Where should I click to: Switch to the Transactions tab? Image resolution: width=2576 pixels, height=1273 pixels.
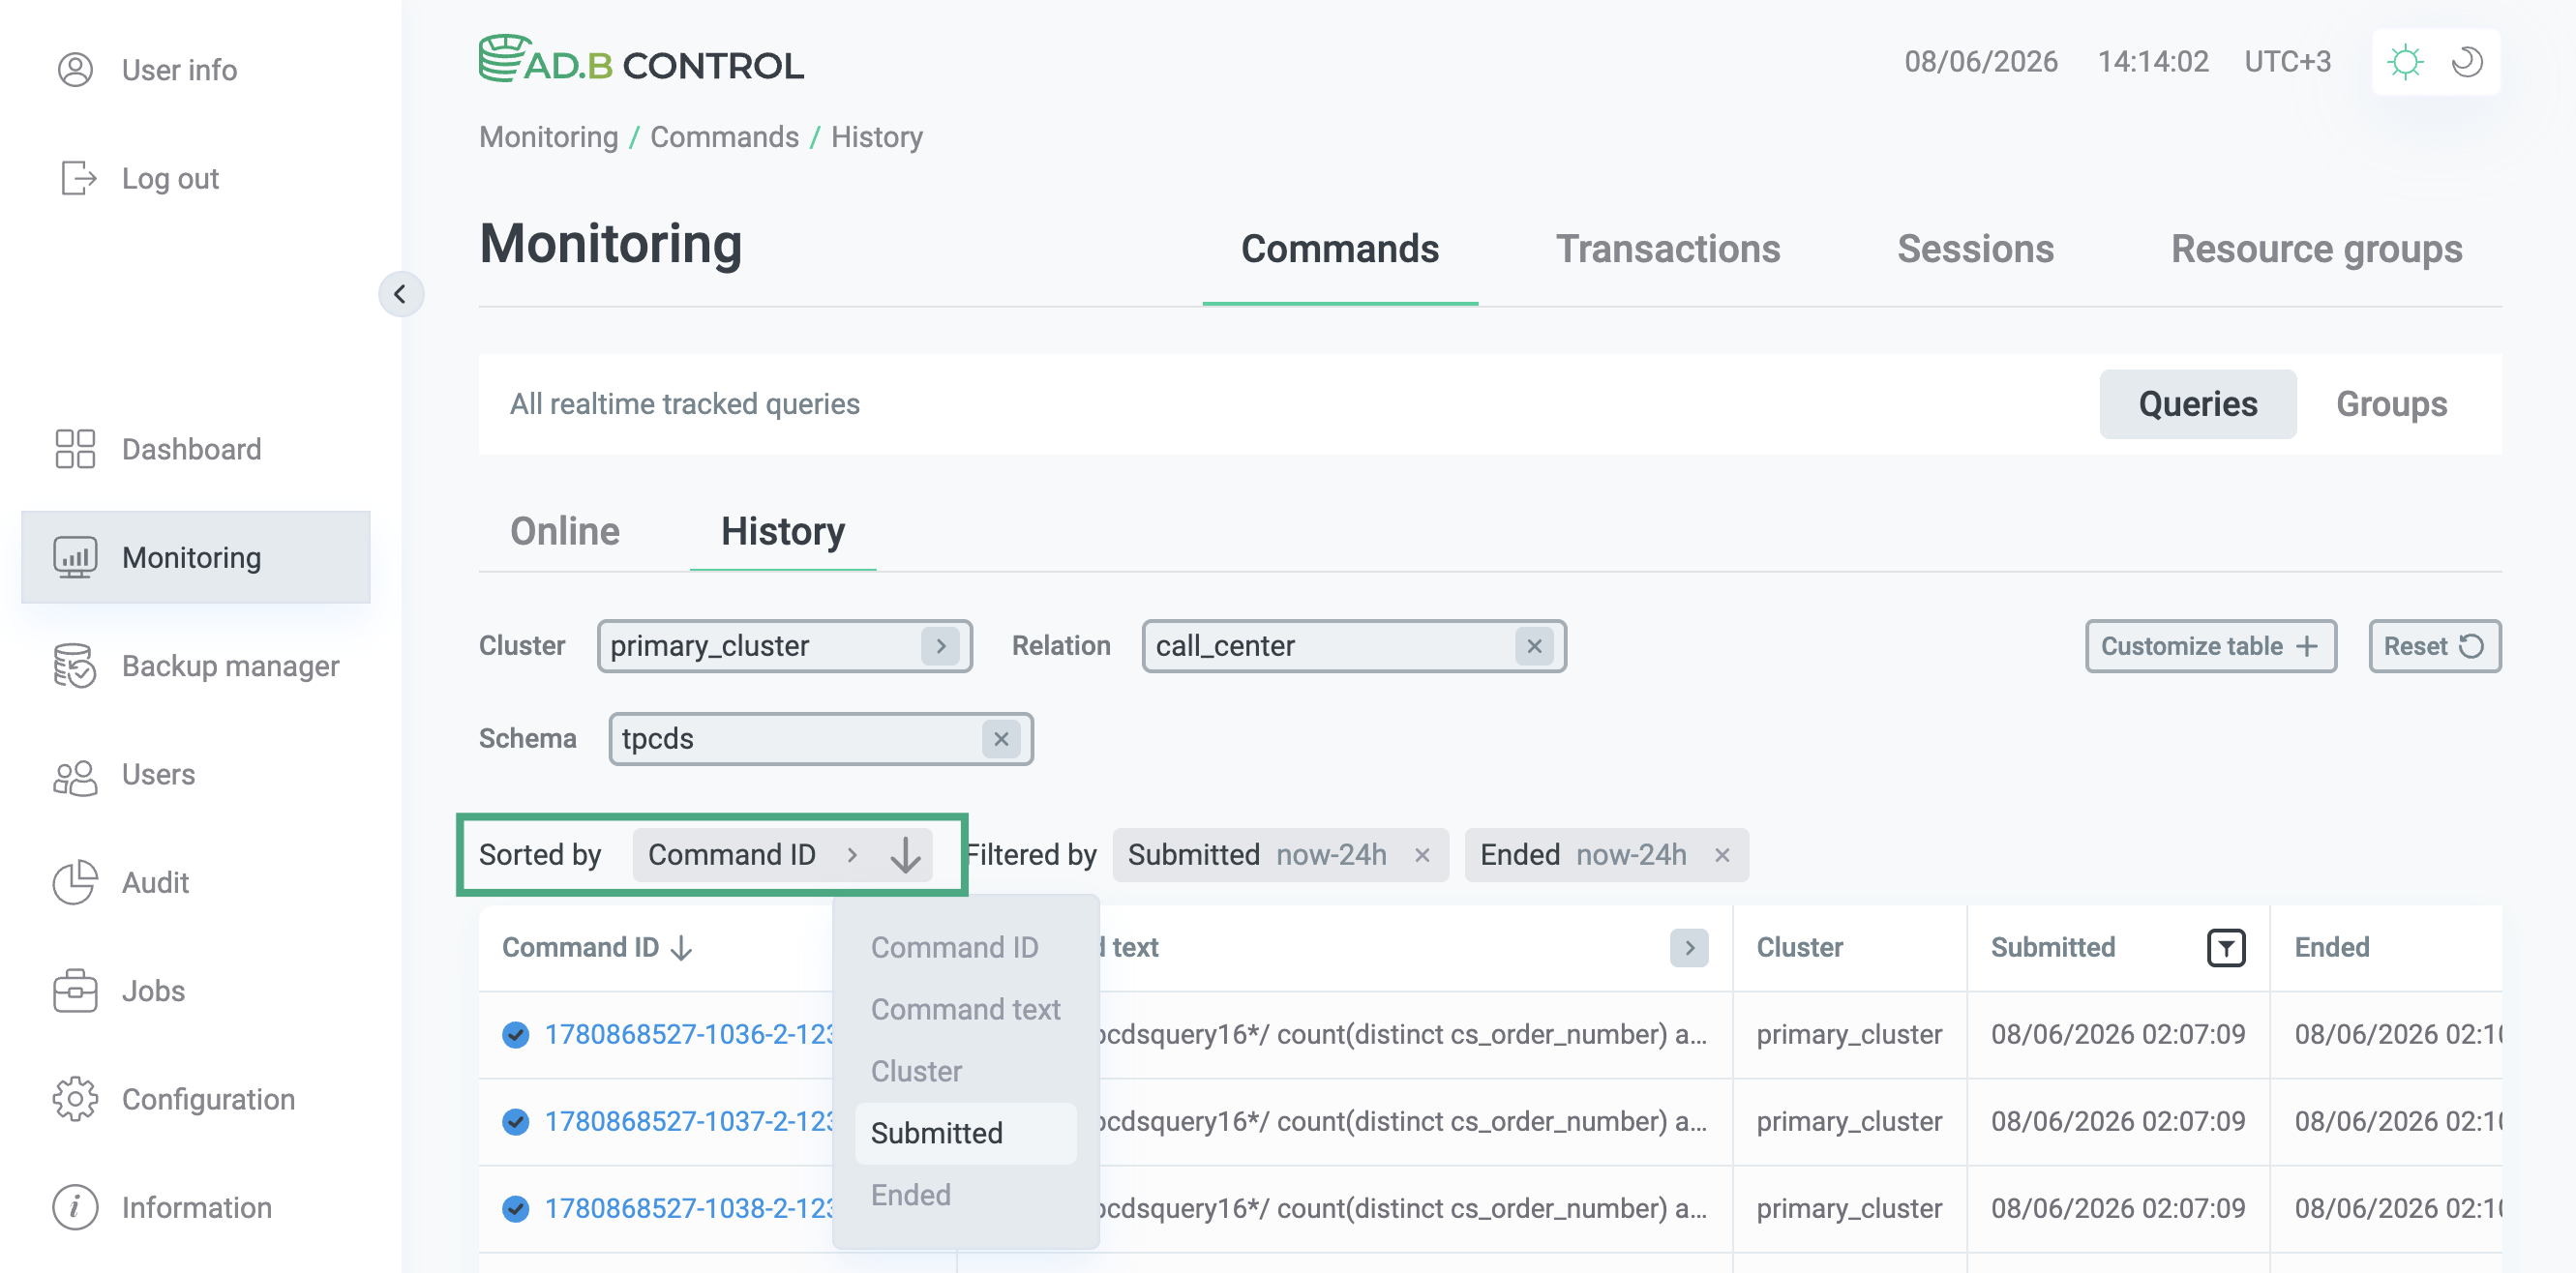pos(1667,249)
